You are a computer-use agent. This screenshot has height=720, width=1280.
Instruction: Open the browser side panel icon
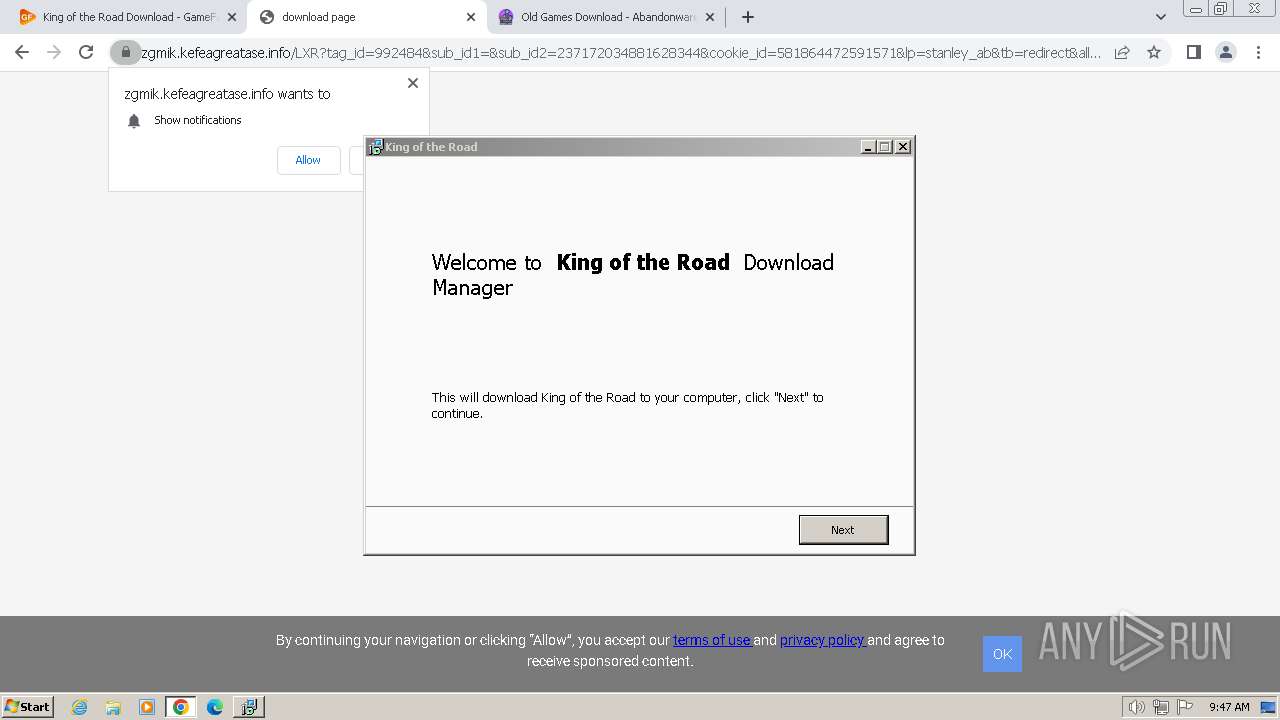tap(1193, 52)
